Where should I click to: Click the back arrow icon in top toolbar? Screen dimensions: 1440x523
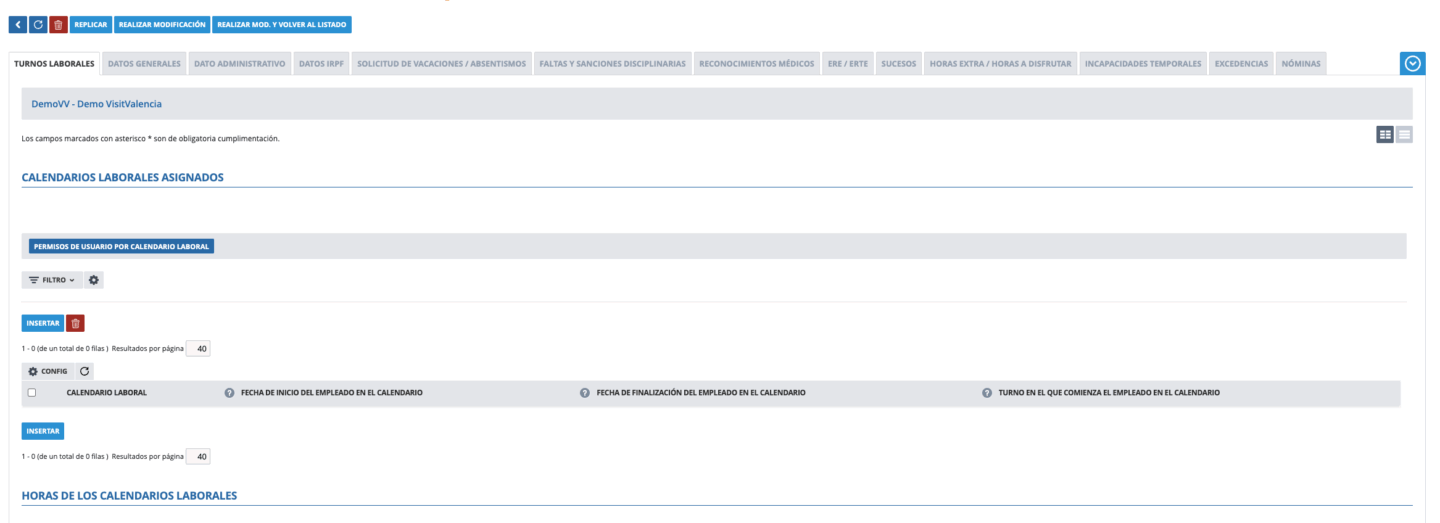[16, 23]
